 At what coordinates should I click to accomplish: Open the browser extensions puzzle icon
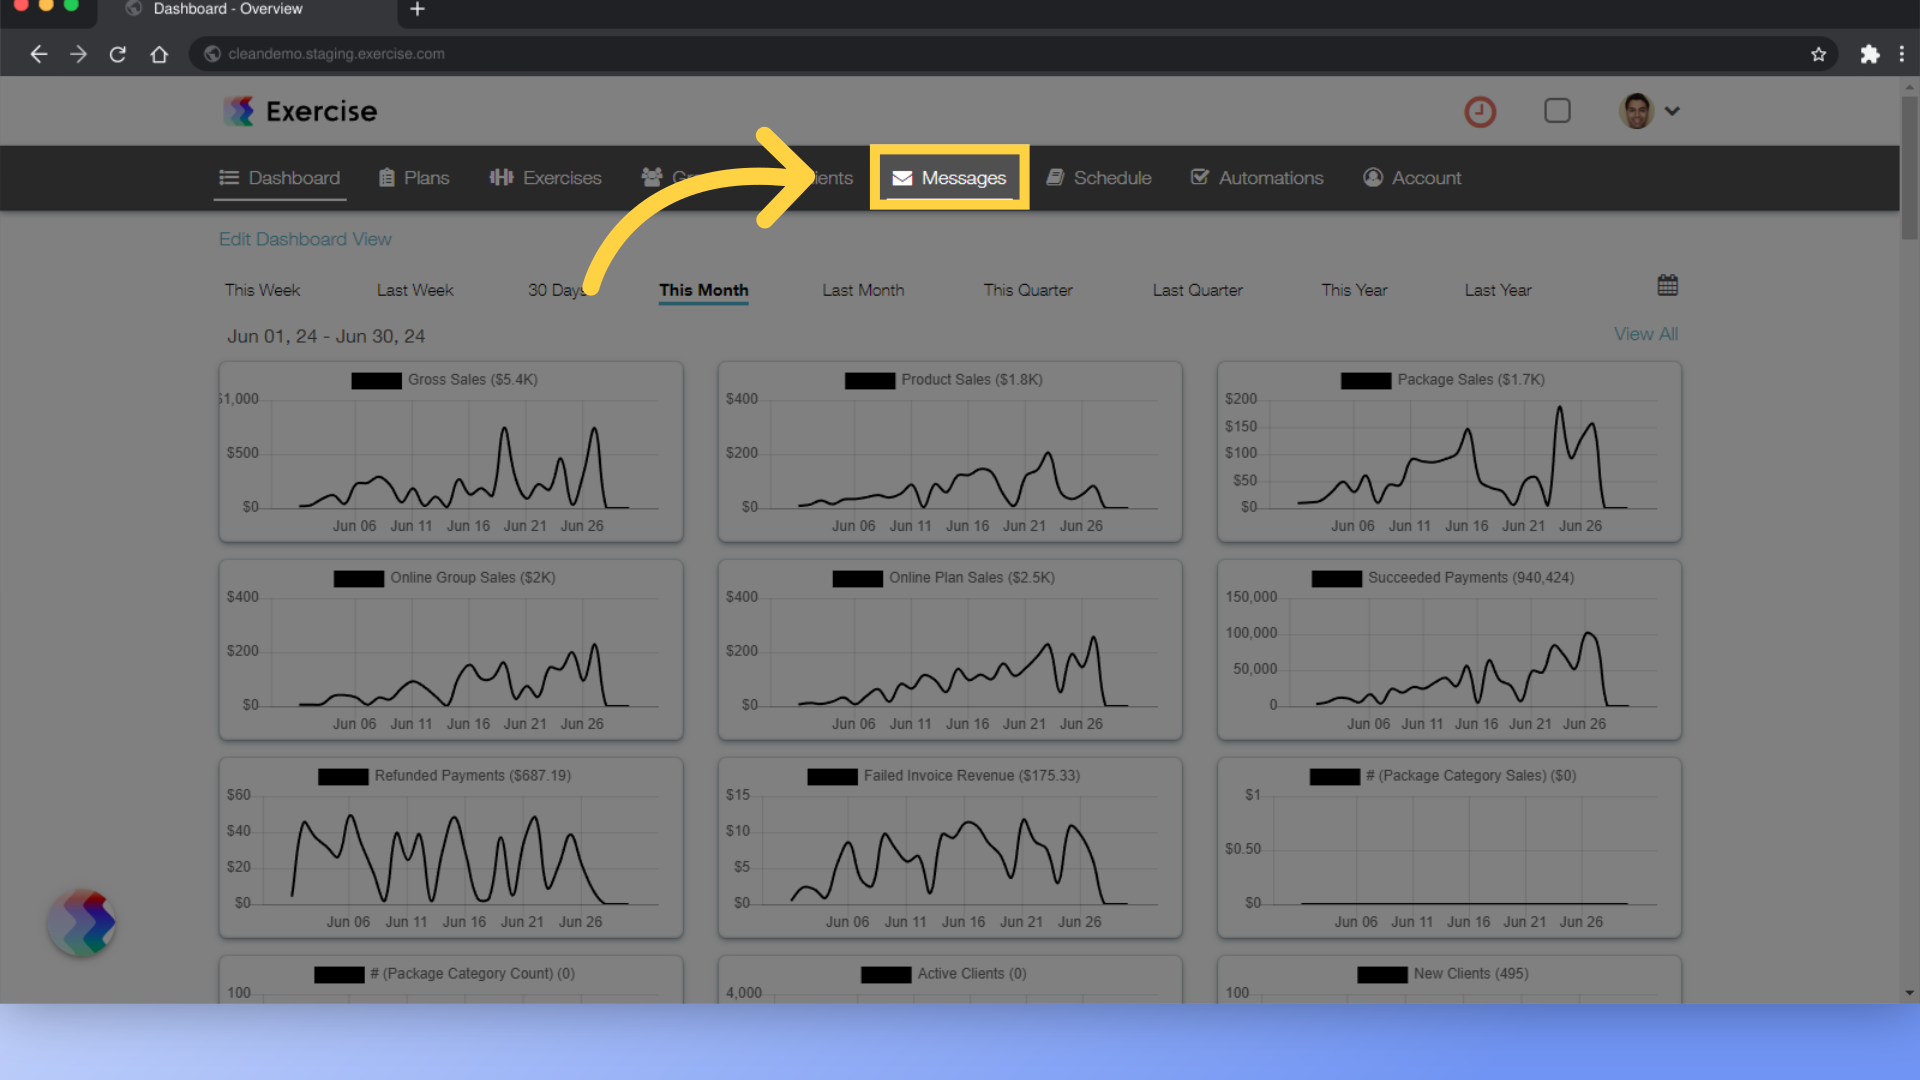click(x=1869, y=54)
